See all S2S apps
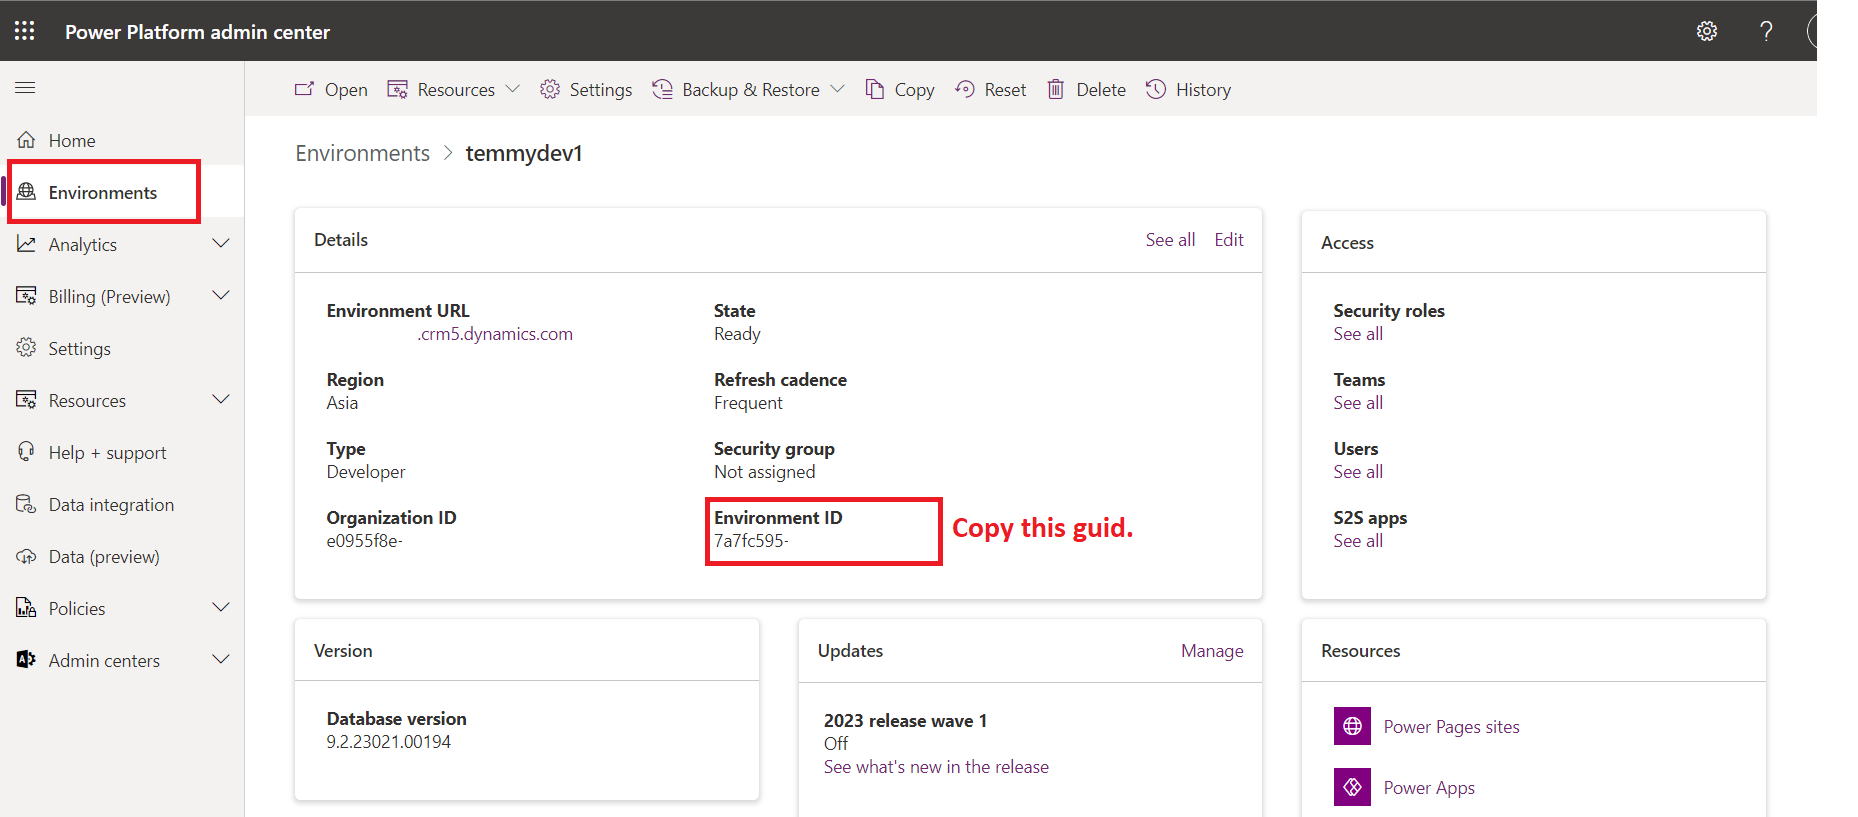The height and width of the screenshot is (817, 1858). [x=1358, y=541]
